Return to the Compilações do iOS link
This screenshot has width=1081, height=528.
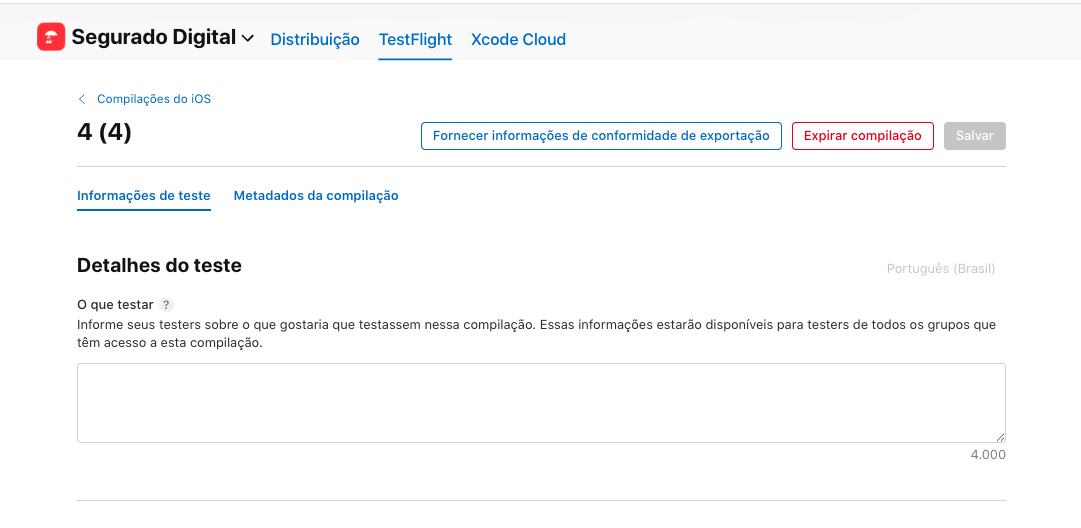(153, 99)
